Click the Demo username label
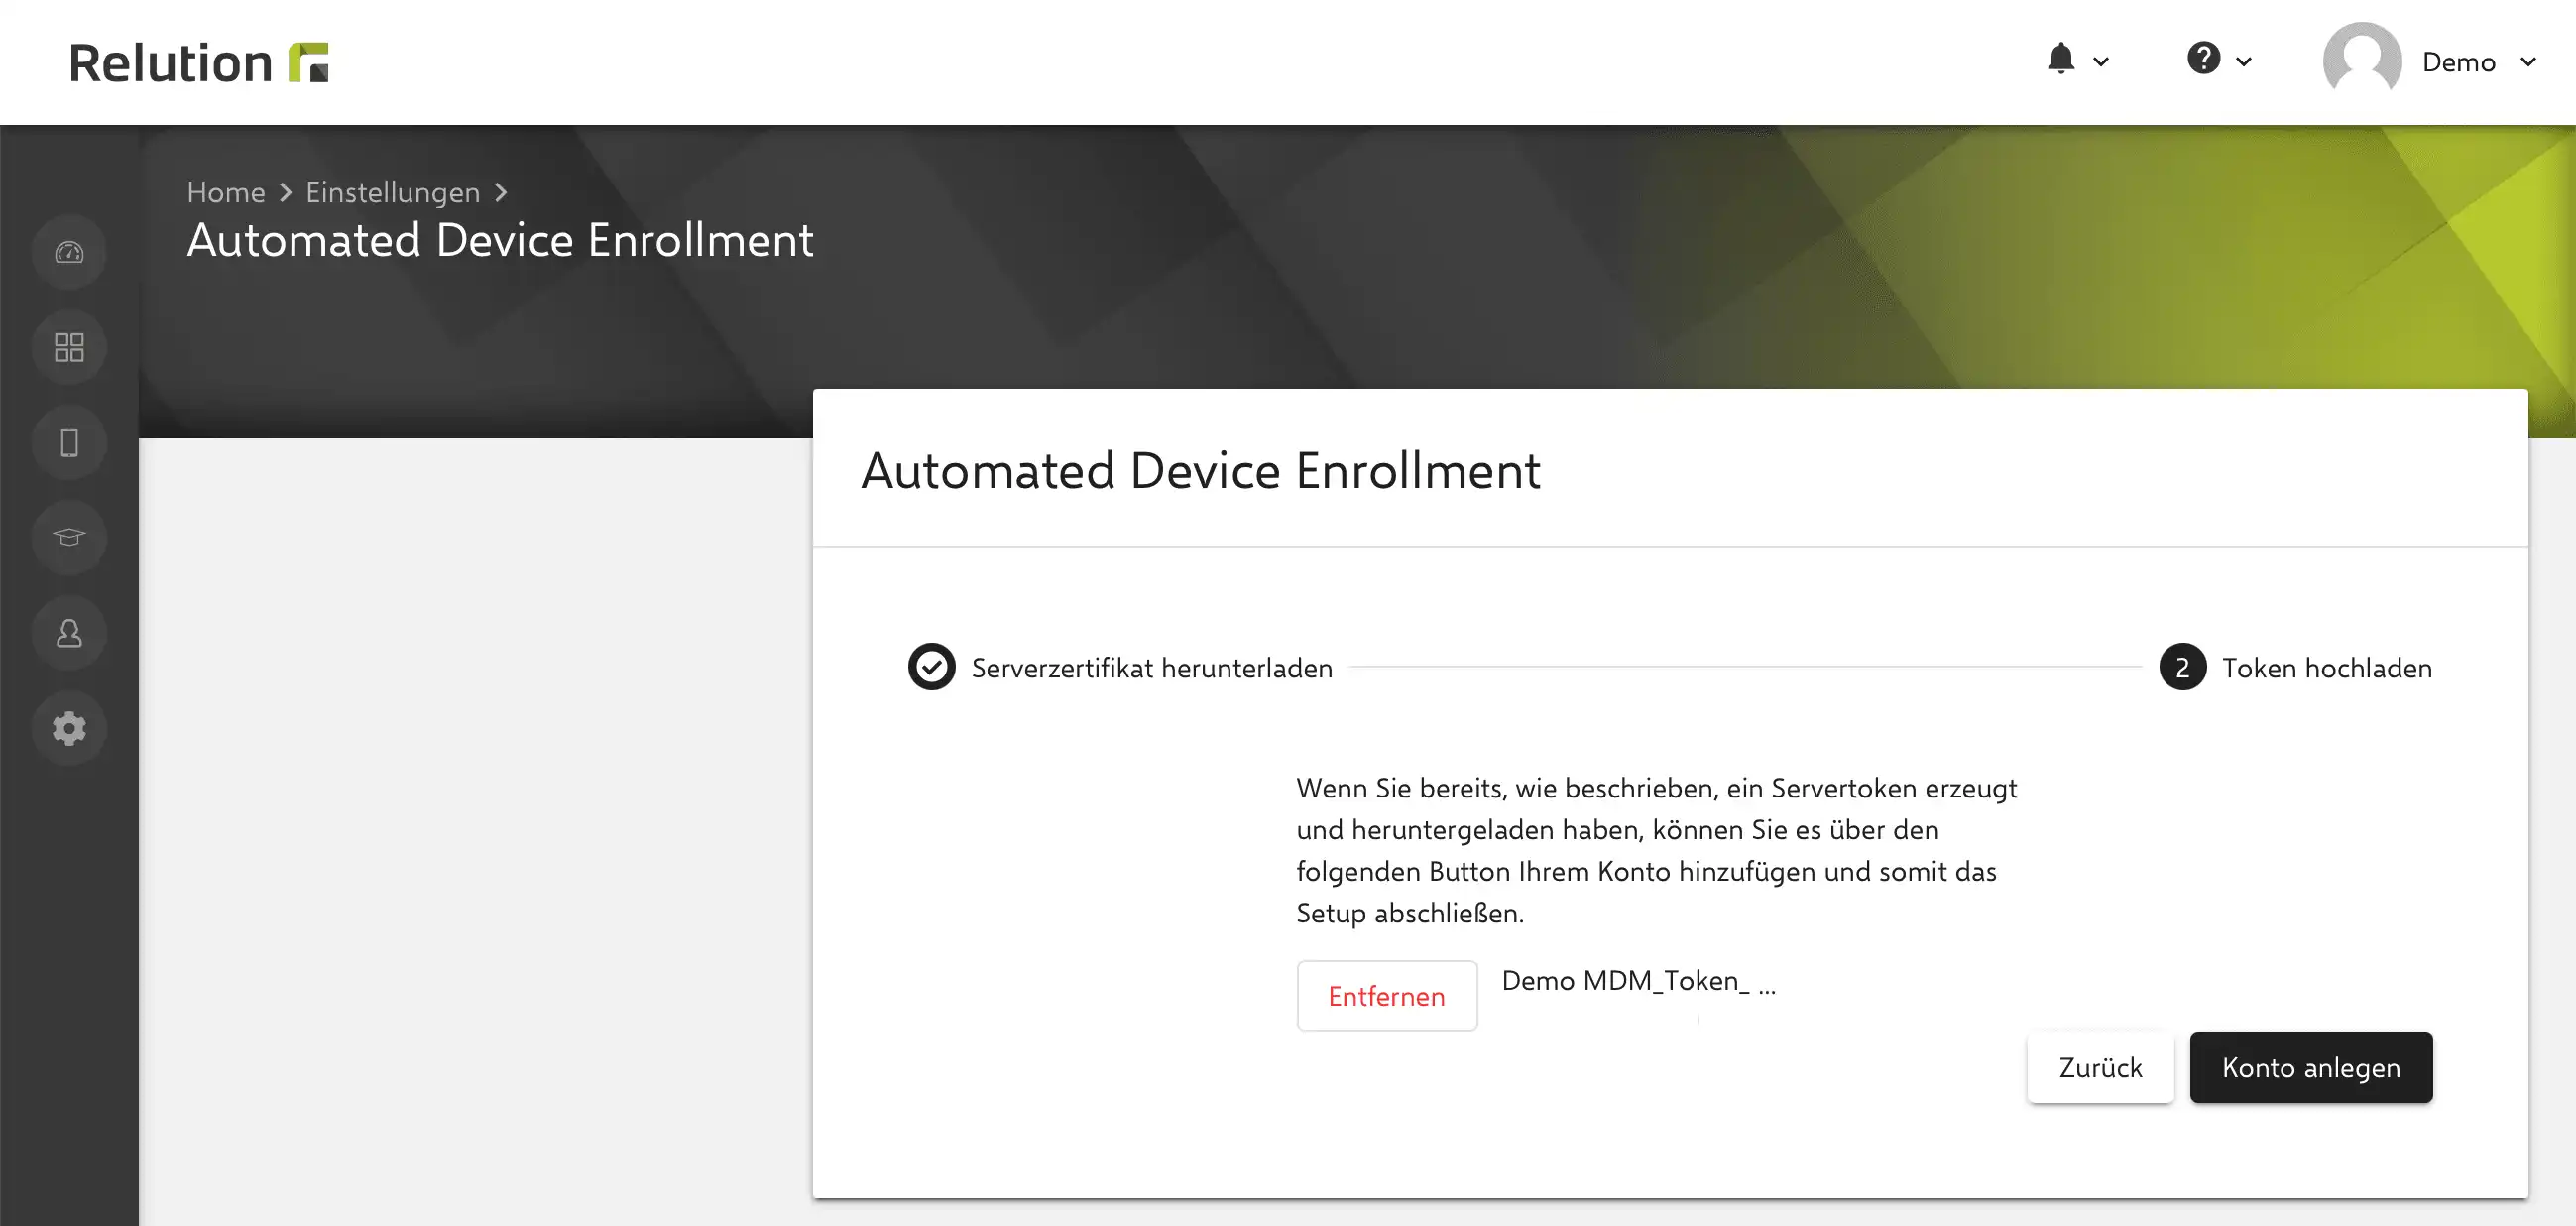2576x1226 pixels. point(2459,62)
